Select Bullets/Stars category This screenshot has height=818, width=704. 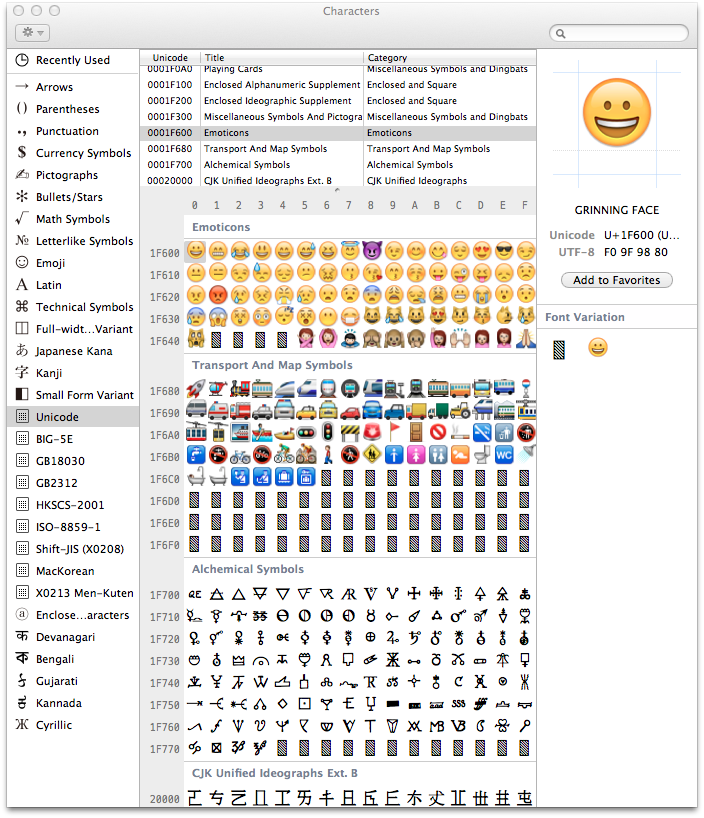tap(73, 197)
